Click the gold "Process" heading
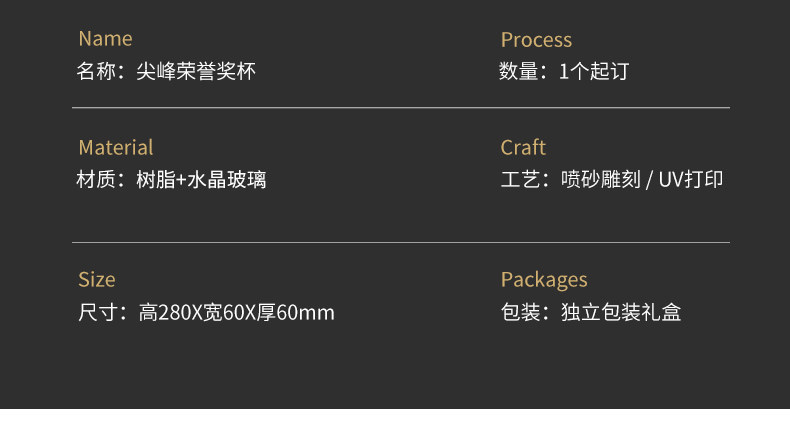This screenshot has width=790, height=438. 536,39
